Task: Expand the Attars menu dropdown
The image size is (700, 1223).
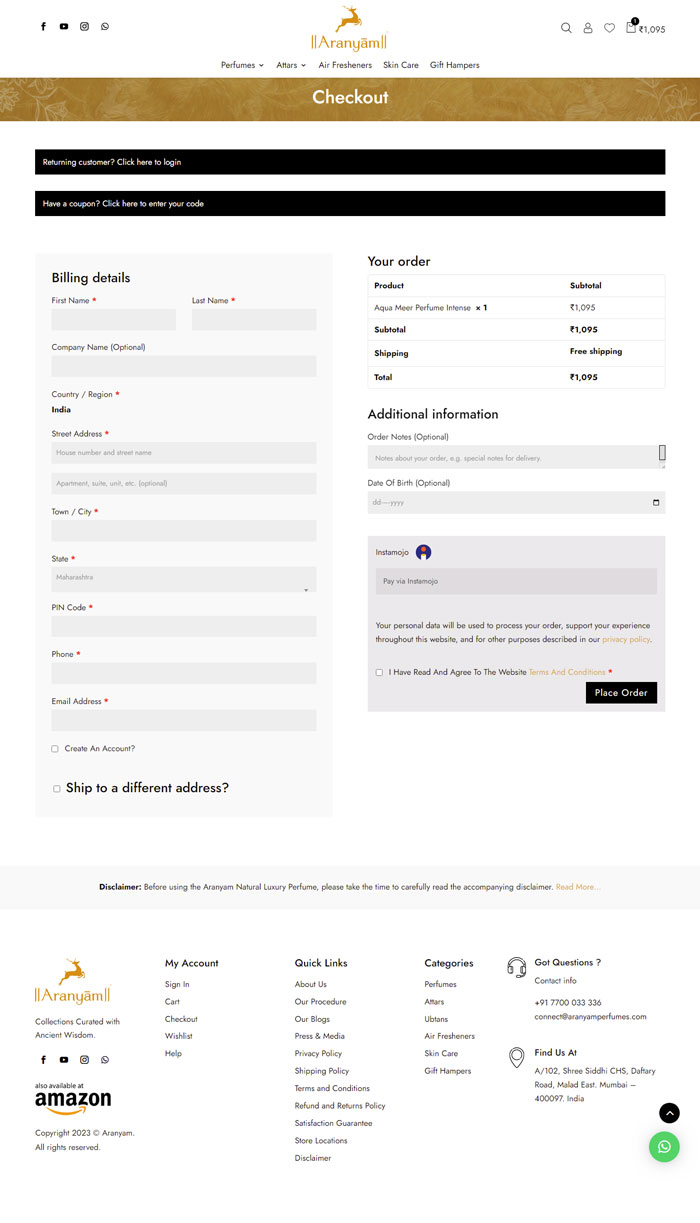Action: (x=291, y=65)
